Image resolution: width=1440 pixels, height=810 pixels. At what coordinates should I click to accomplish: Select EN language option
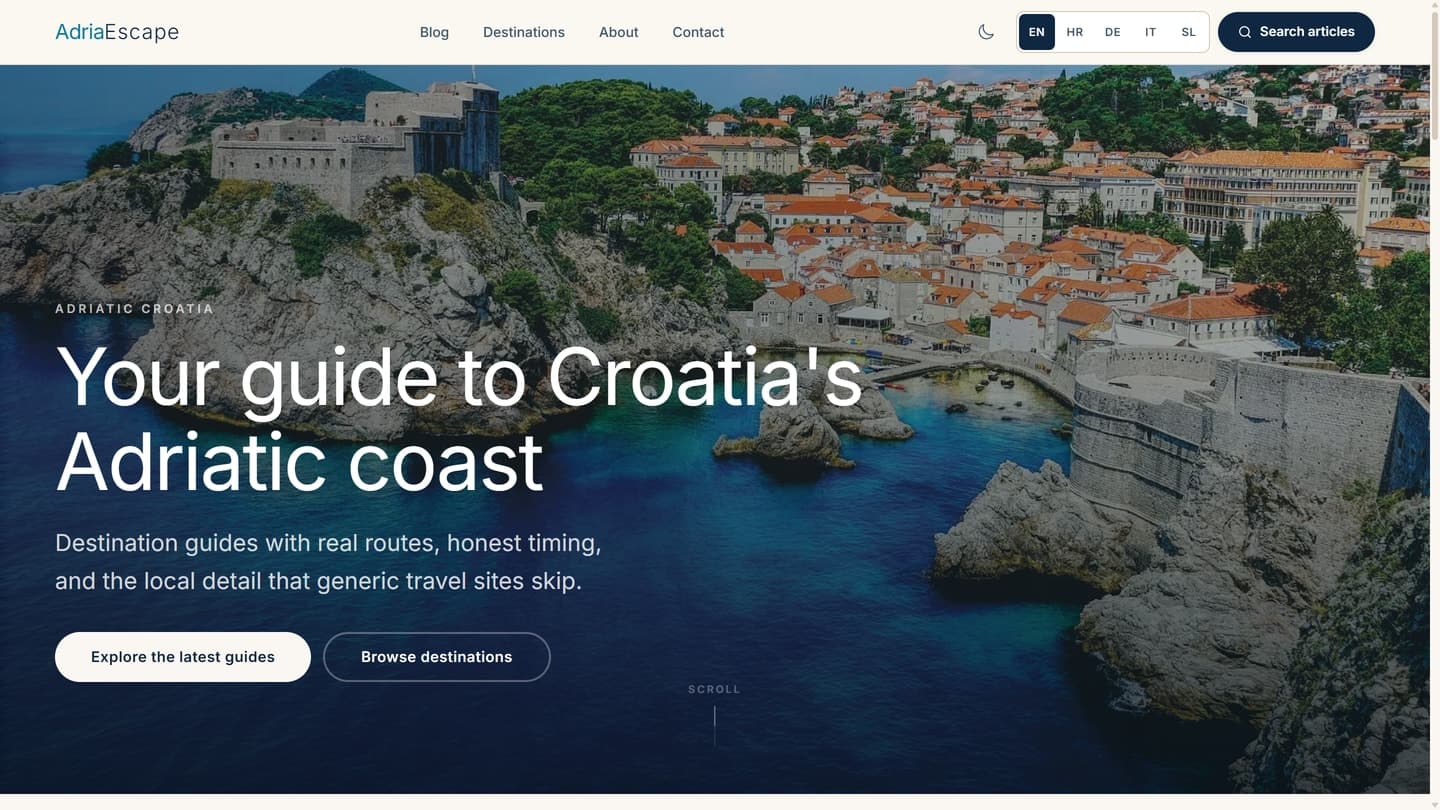coord(1037,32)
